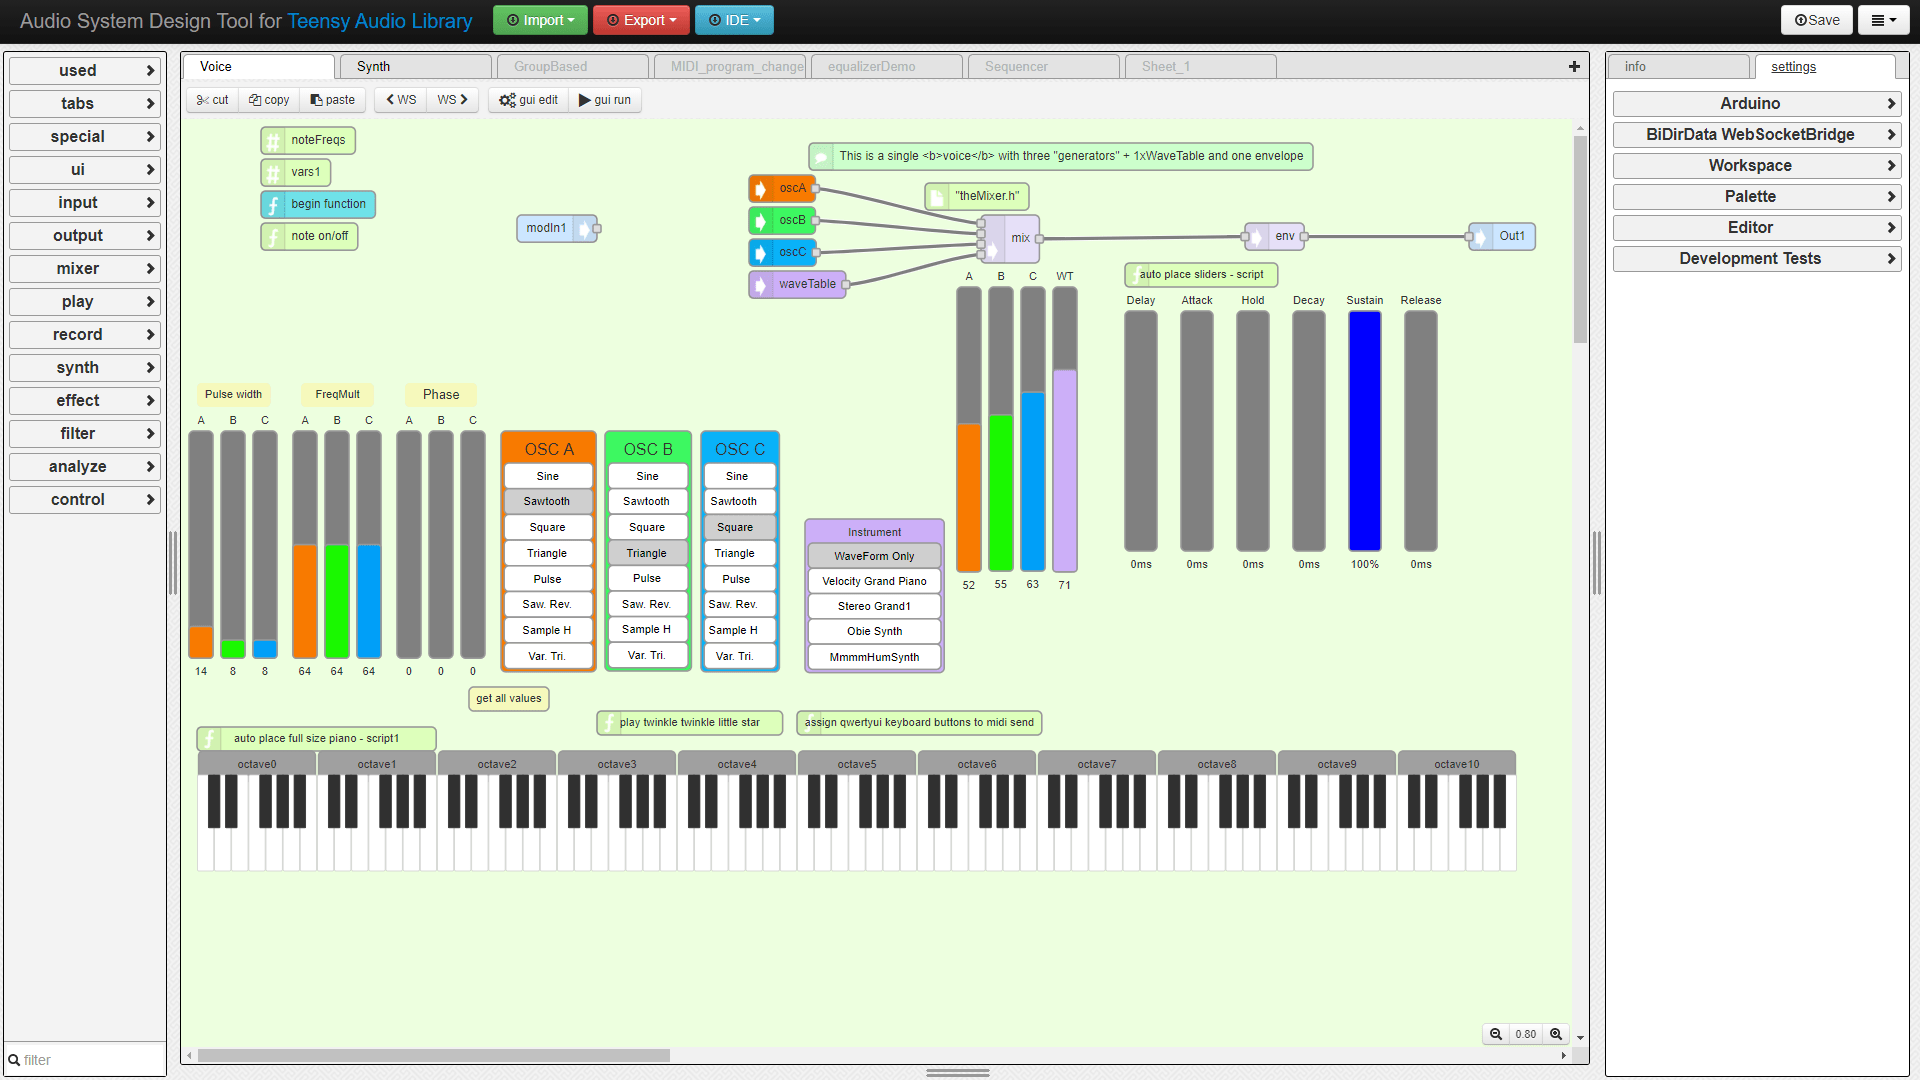Switch to the Synth tab
Image resolution: width=1920 pixels, height=1080 pixels.
coord(374,67)
